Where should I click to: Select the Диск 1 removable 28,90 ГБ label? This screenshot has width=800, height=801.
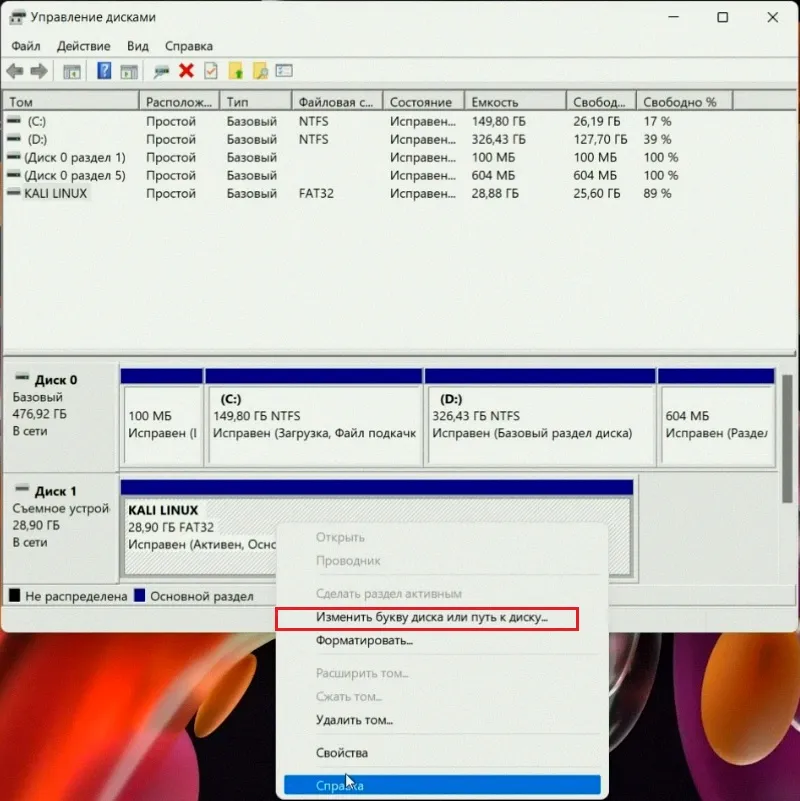pos(60,528)
